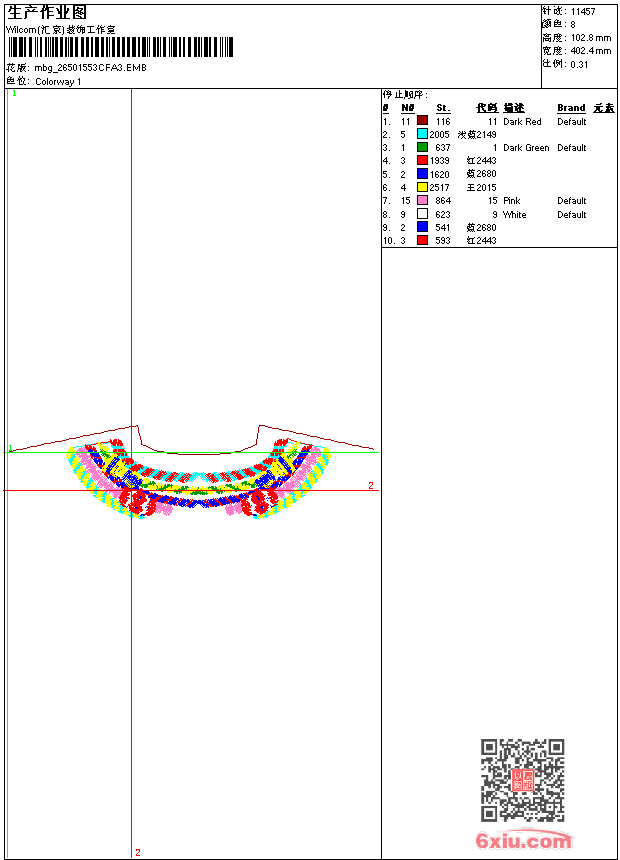This screenshot has width=620, height=860.
Task: Click stitch count 864 in row 7
Action: tap(443, 201)
